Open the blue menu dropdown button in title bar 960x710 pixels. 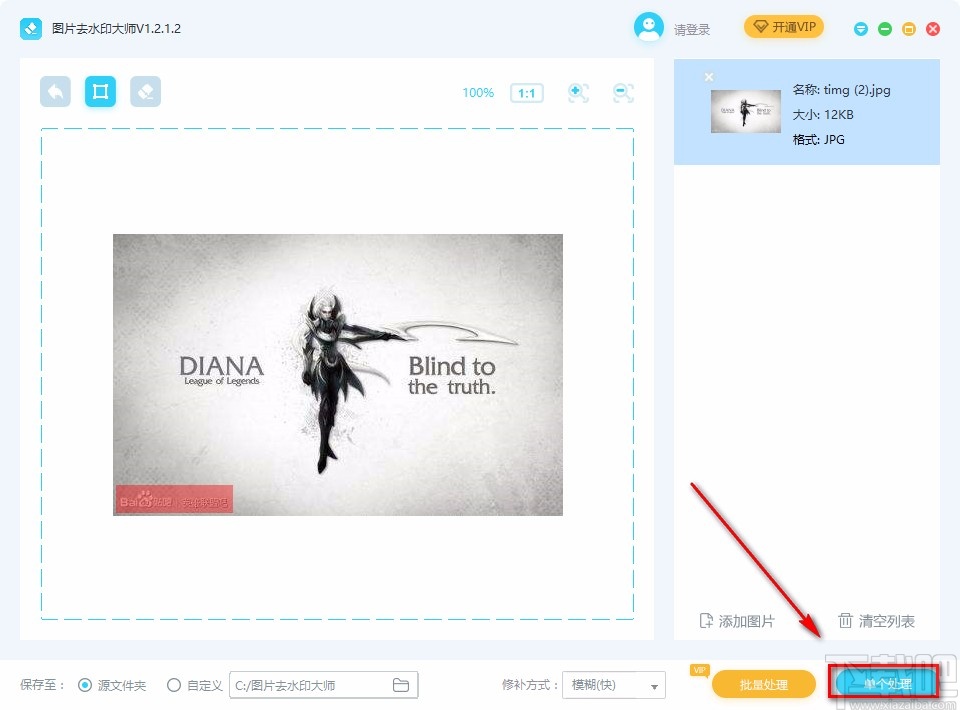(x=861, y=29)
